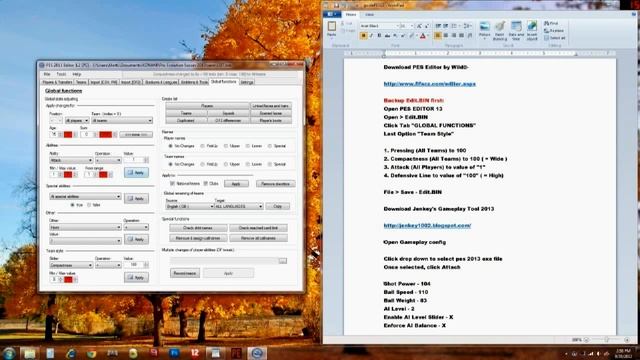Click the bullet list icon in WordPad
Screen dimensions: 640x360
pyautogui.click(x=454, y=26)
